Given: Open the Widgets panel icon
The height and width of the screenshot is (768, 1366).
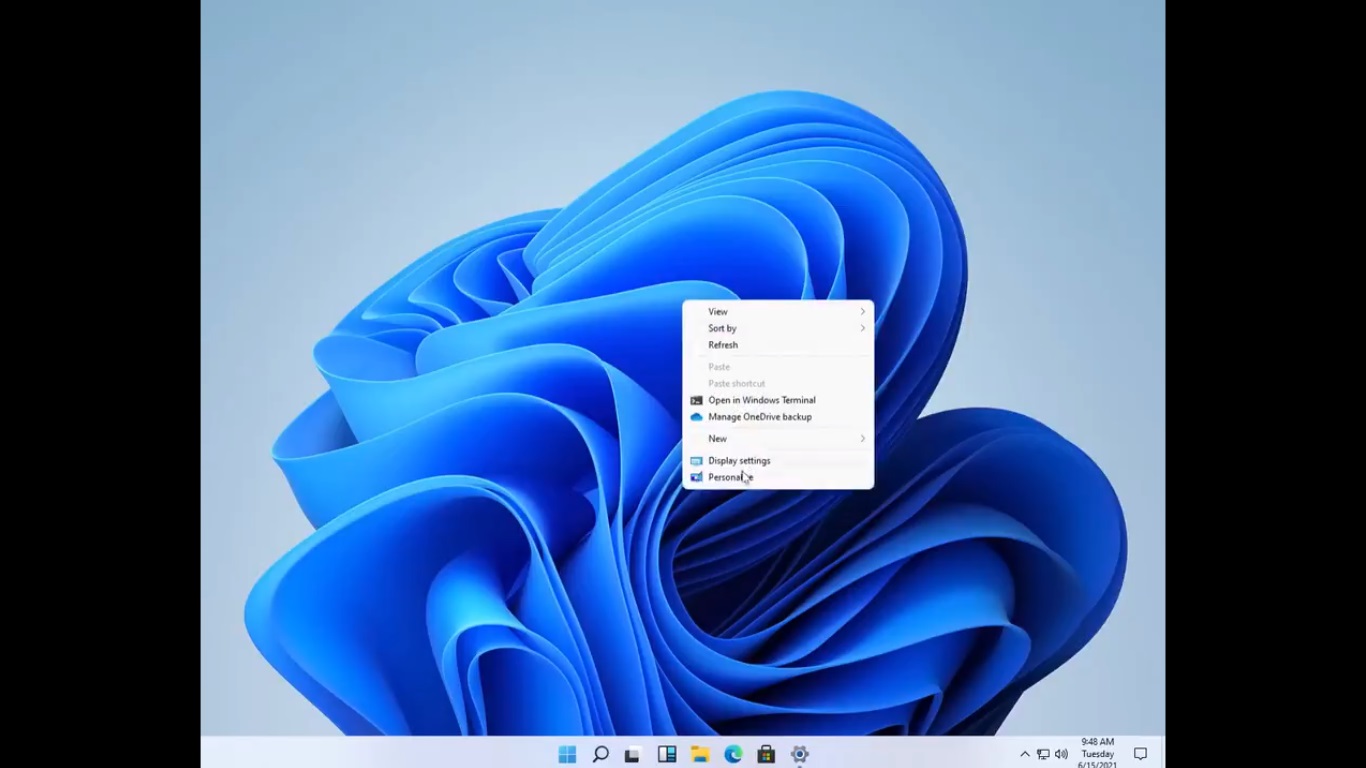Looking at the screenshot, I should [667, 754].
